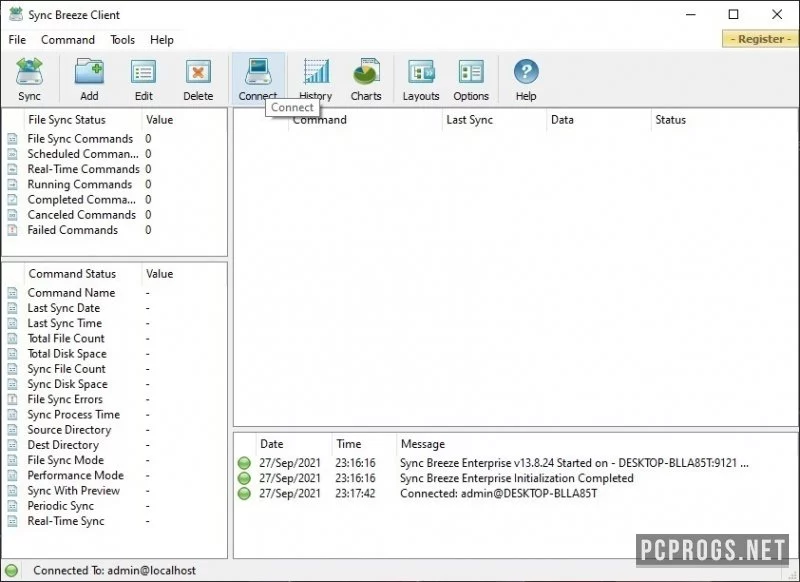
Task: Click the Delete toolbar icon
Action: [x=198, y=72]
